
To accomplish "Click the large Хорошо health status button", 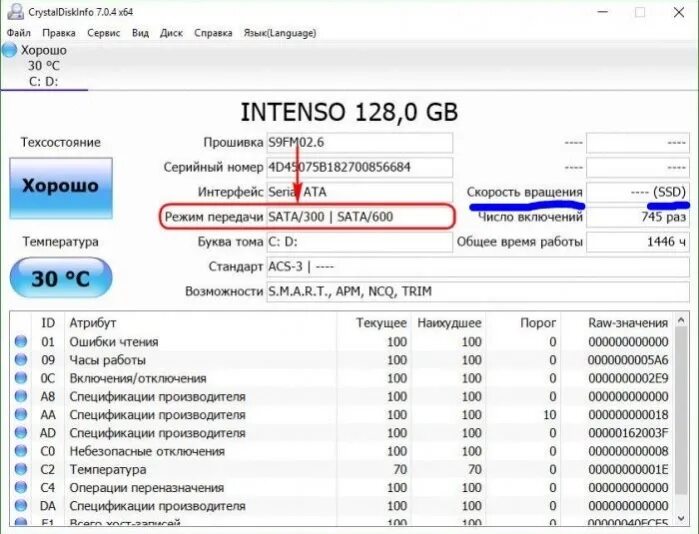I will click(x=61, y=188).
